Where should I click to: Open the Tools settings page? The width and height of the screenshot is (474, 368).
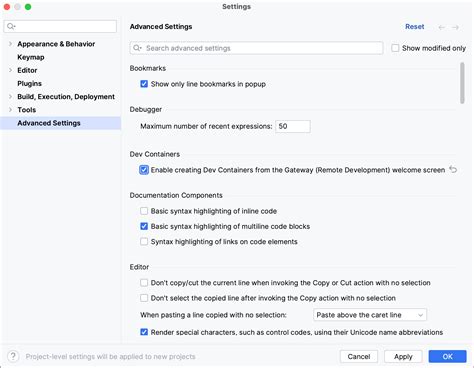point(27,110)
